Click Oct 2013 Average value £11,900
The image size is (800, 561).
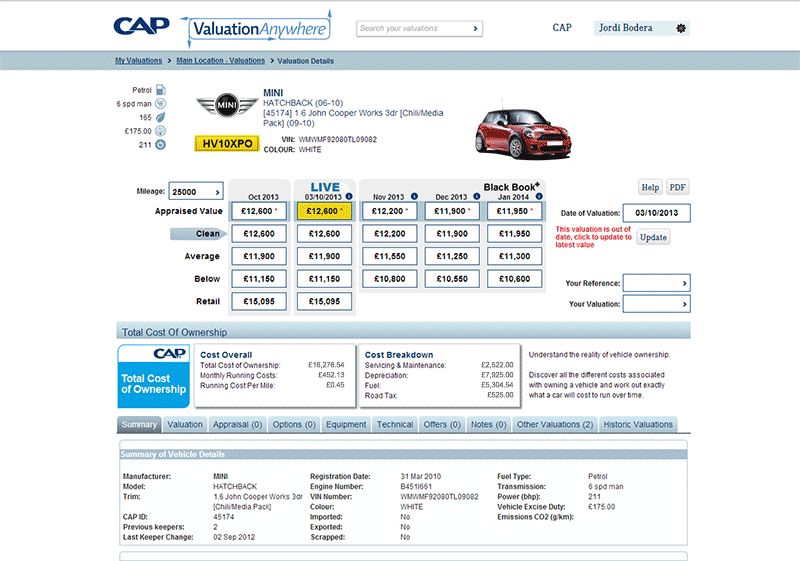point(259,256)
